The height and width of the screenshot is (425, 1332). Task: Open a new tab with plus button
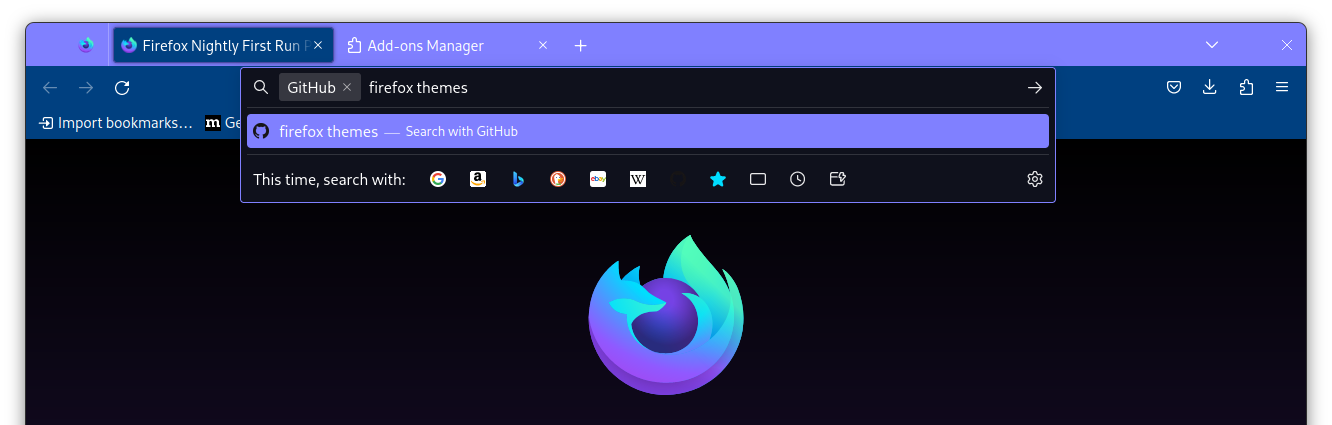coord(581,45)
